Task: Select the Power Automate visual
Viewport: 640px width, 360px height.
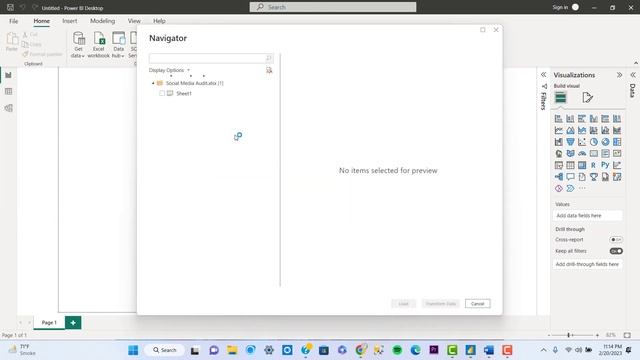Action: tap(570, 188)
